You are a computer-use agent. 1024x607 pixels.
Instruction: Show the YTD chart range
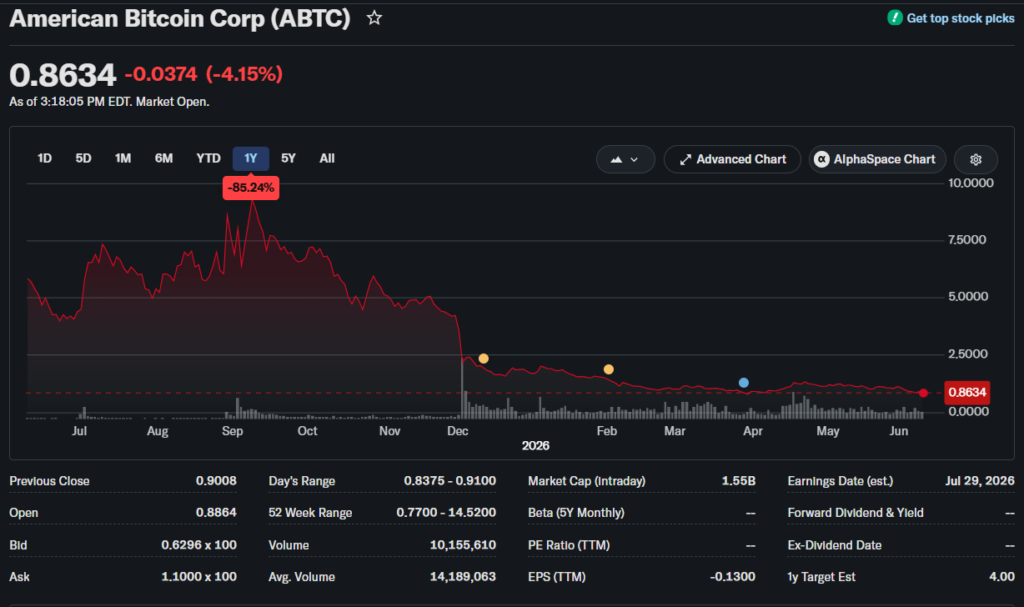coord(208,158)
